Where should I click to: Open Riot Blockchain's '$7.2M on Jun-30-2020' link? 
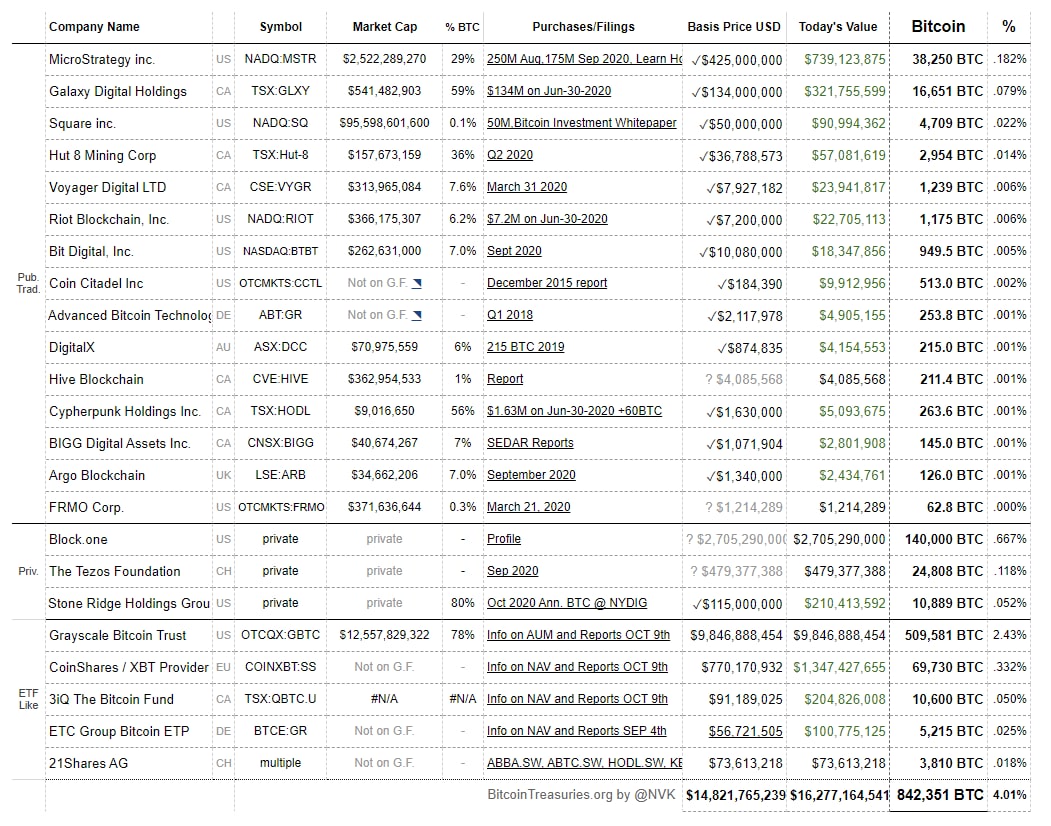pyautogui.click(x=547, y=219)
